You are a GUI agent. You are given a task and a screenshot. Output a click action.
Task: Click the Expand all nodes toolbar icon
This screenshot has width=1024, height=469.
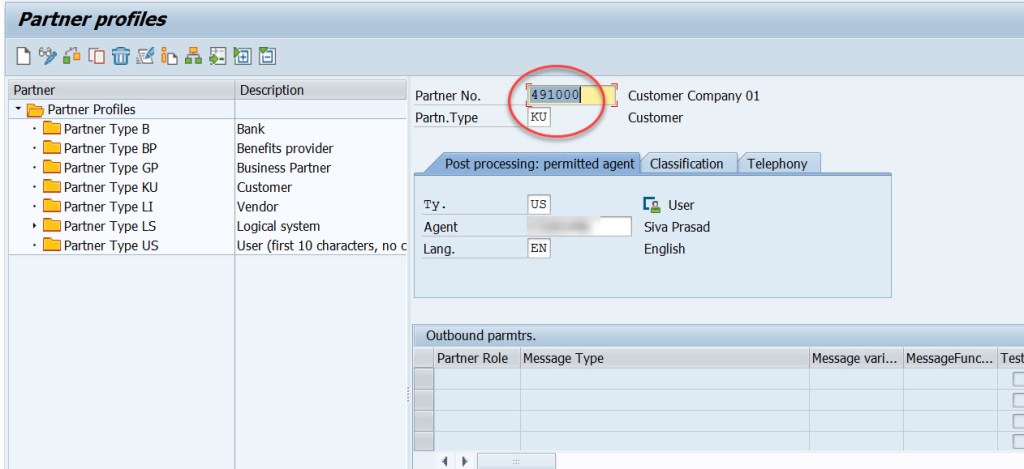tap(242, 56)
